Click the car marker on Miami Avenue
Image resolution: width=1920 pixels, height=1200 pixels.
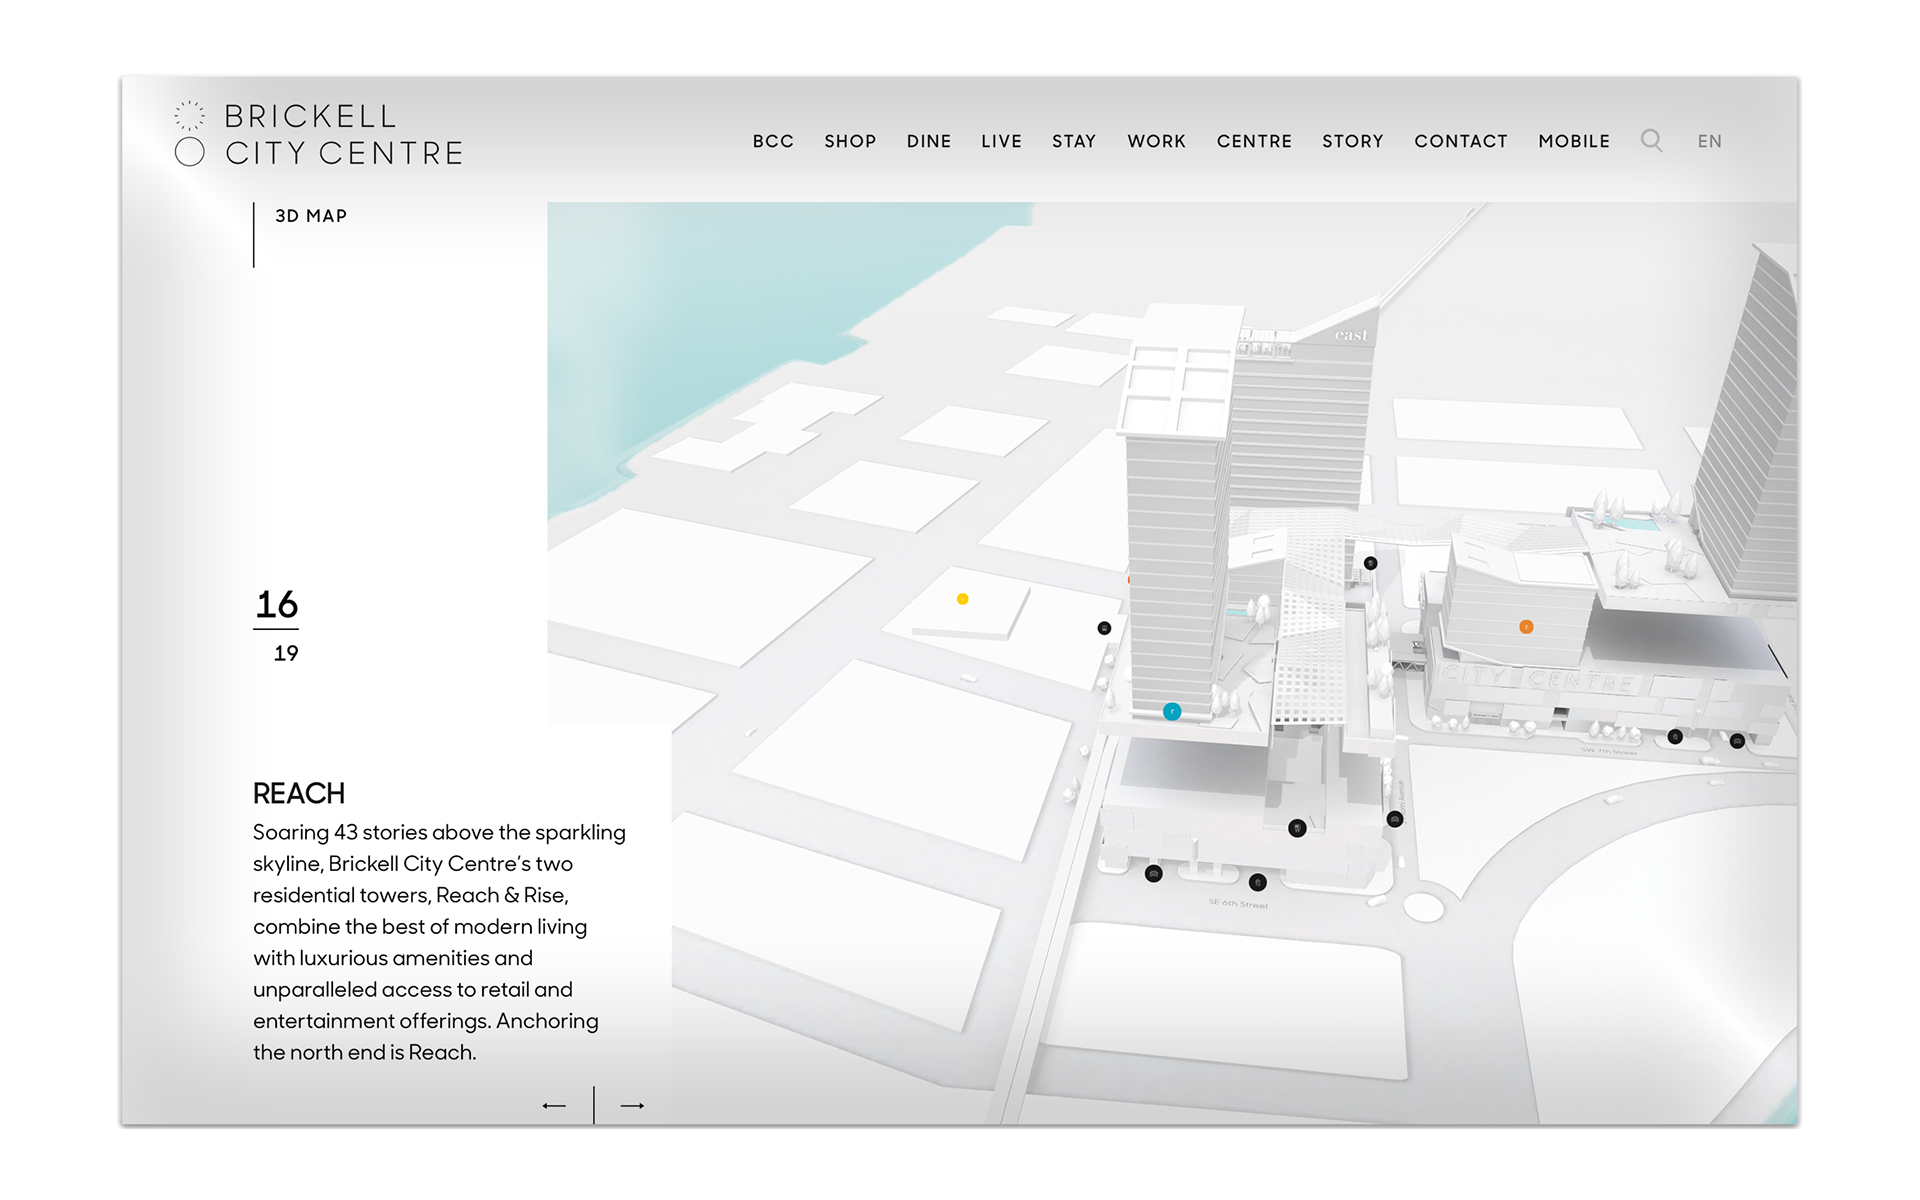point(1395,819)
